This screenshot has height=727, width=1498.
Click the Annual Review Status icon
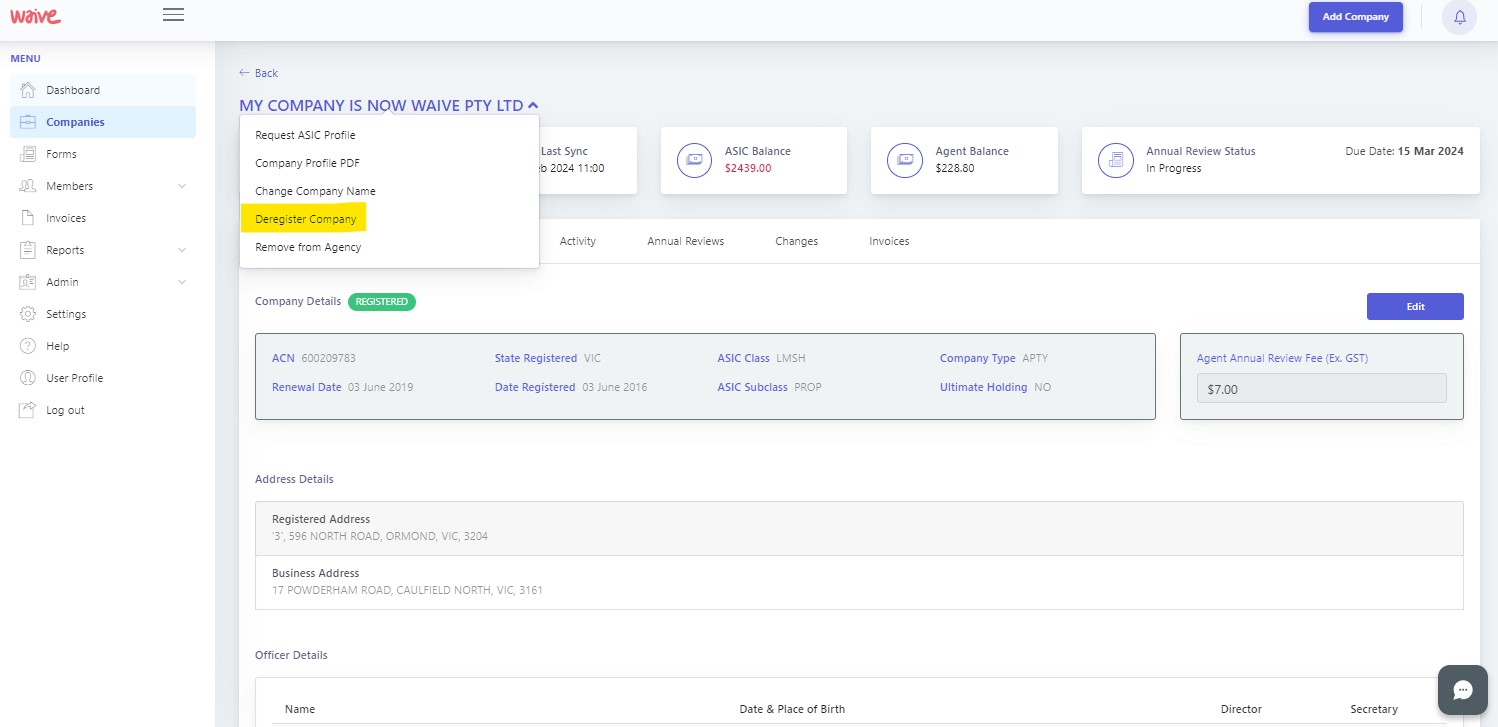pos(1116,160)
